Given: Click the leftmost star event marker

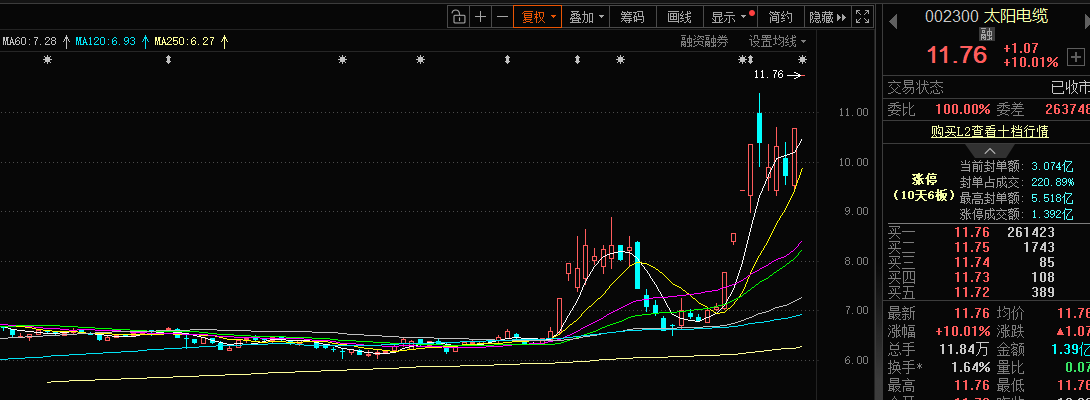Looking at the screenshot, I should 47,61.
